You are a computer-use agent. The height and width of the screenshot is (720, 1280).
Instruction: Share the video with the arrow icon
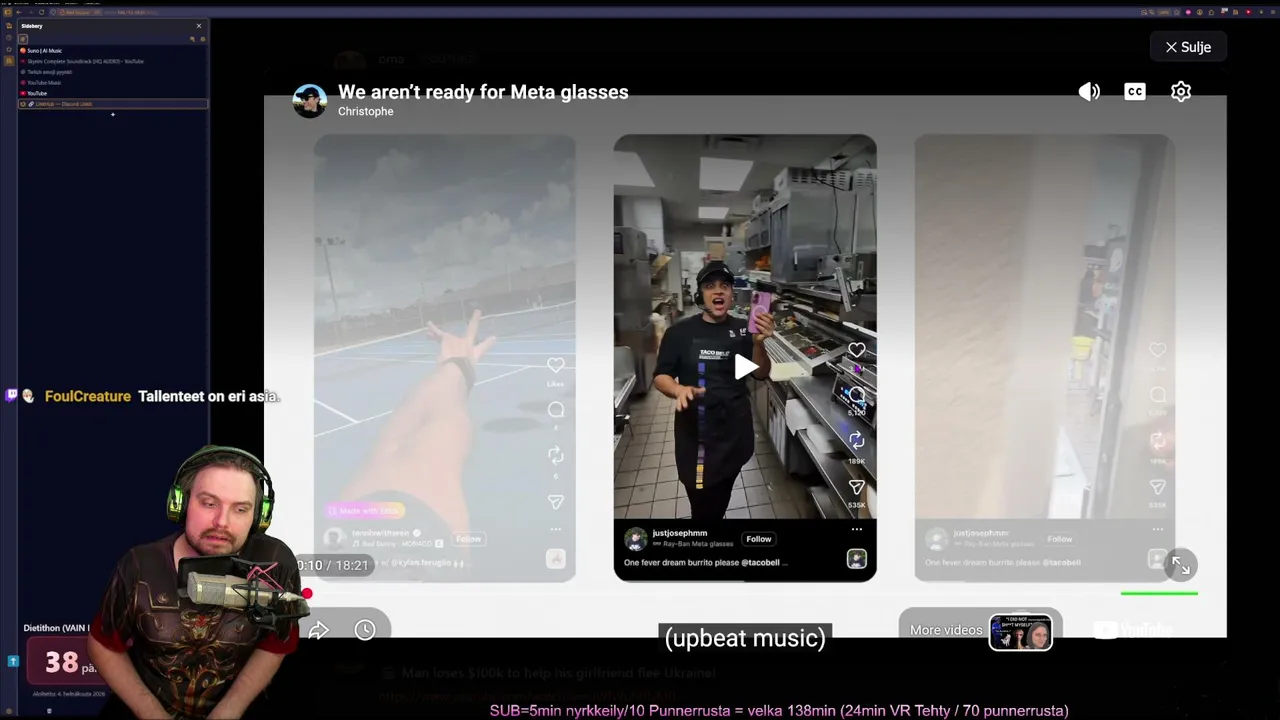pyautogui.click(x=319, y=630)
